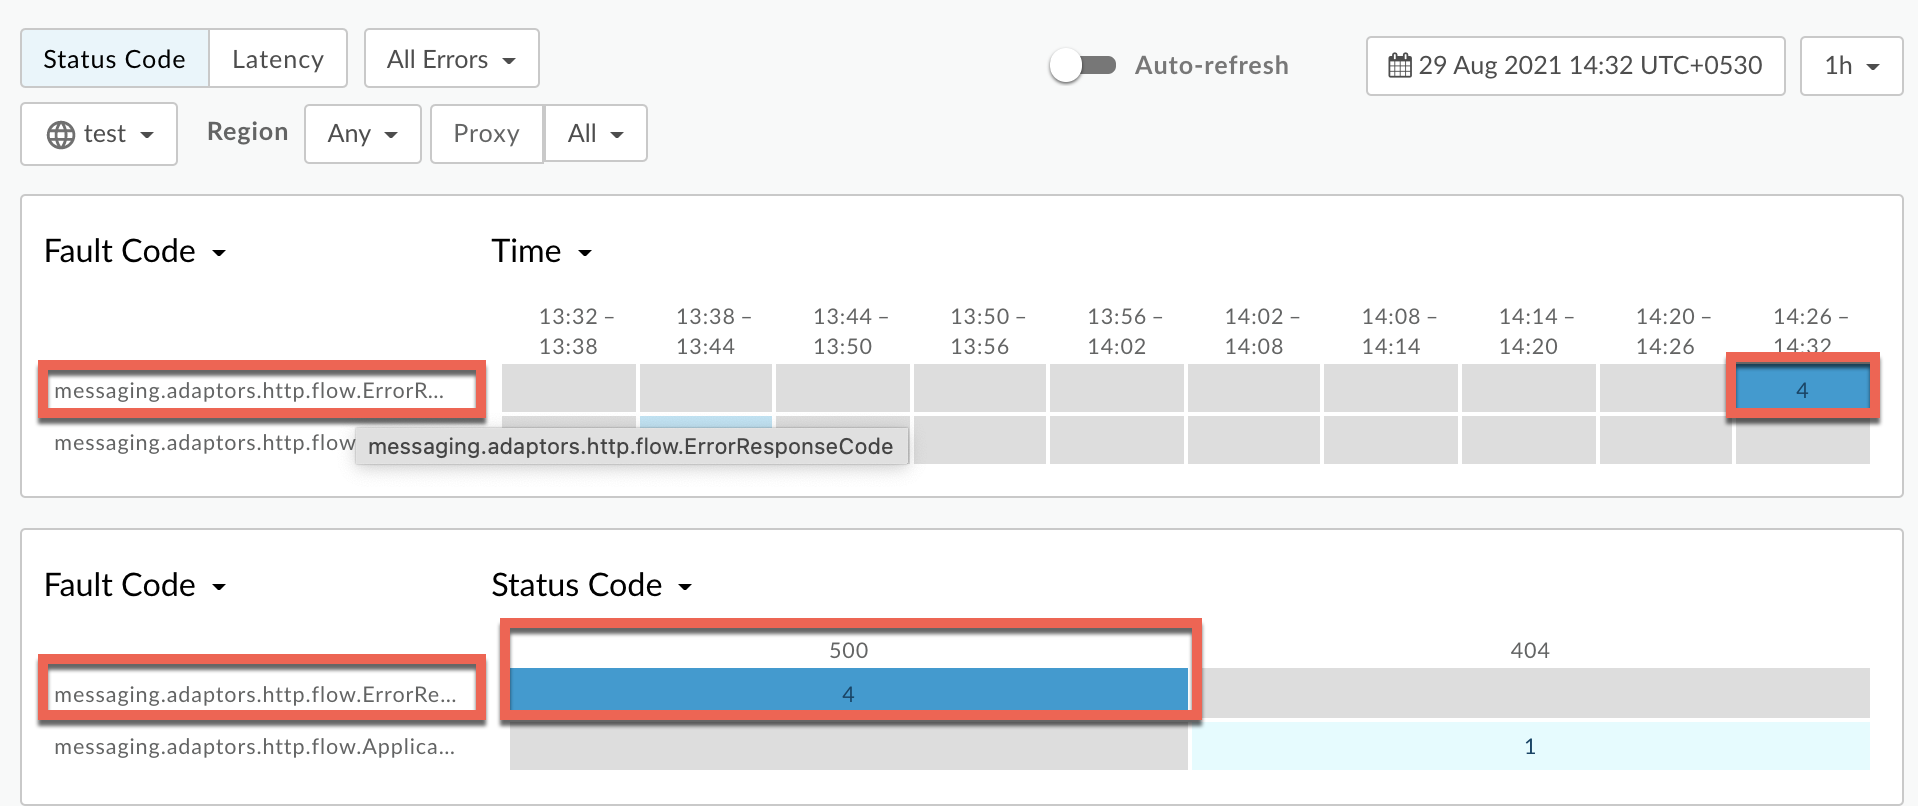Image resolution: width=1918 pixels, height=806 pixels.
Task: Click the globe icon on test environment selector
Action: click(x=61, y=134)
